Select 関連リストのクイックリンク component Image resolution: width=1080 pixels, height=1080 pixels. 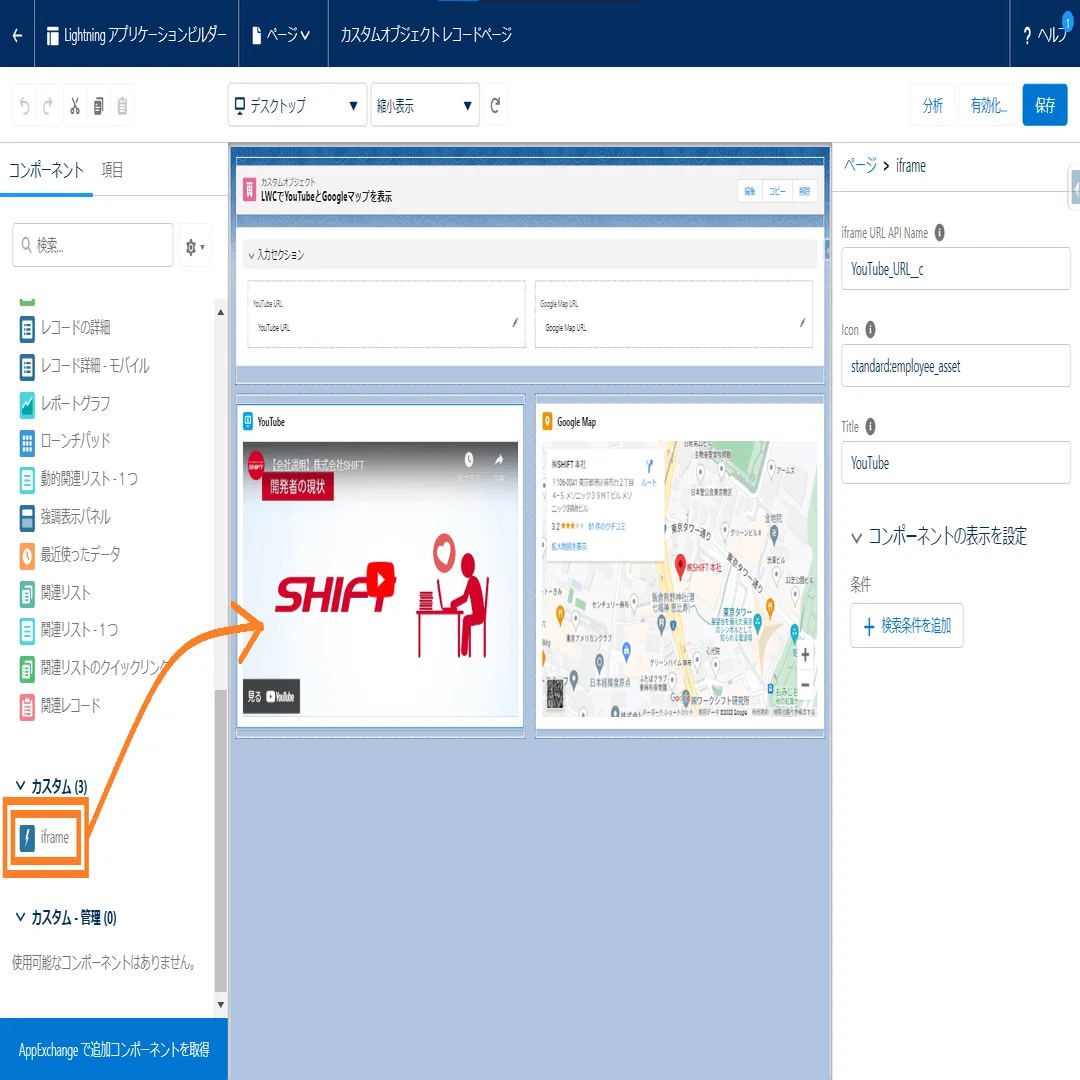click(x=94, y=668)
